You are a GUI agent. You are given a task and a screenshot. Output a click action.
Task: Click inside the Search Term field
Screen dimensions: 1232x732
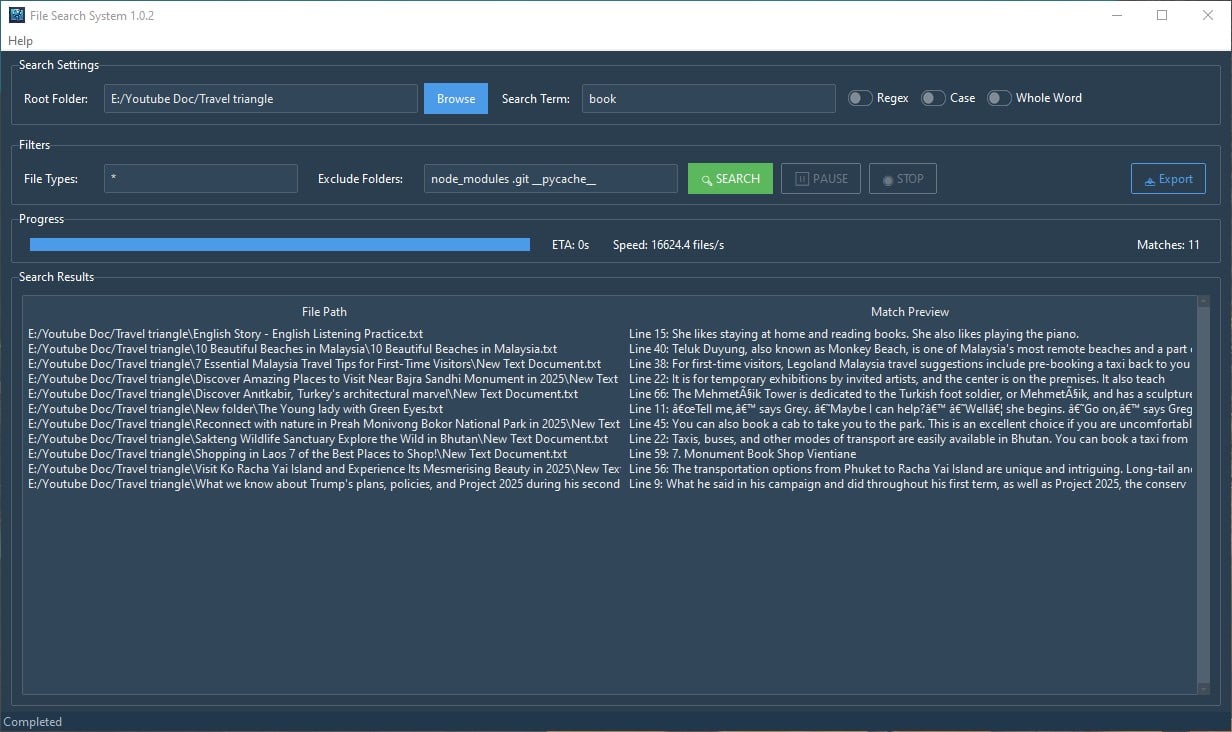tap(708, 98)
